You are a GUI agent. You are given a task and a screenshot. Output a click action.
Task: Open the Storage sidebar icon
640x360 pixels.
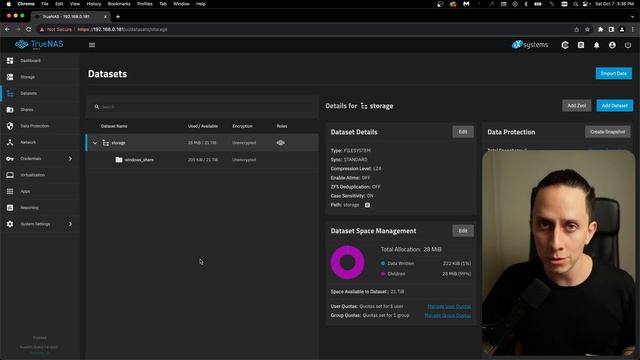pos(10,77)
